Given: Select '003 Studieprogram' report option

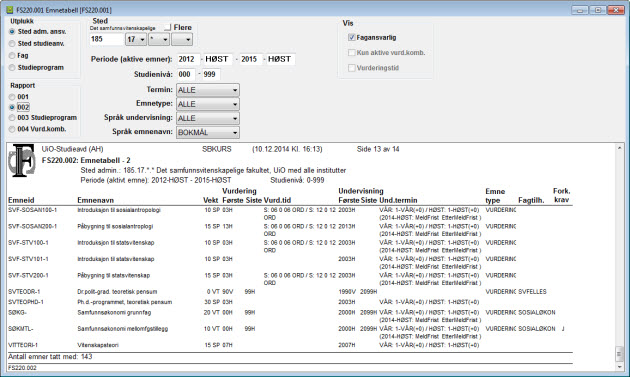Looking at the screenshot, I should point(12,118).
